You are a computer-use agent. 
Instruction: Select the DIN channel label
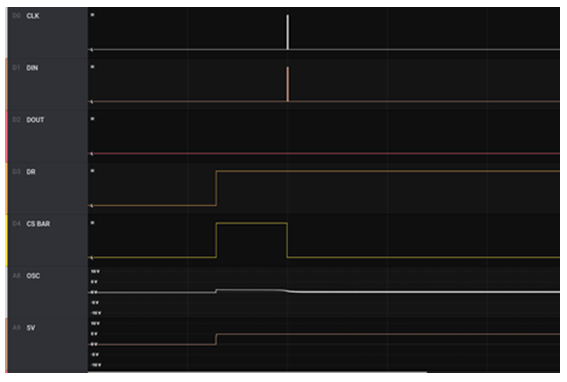tap(32, 68)
